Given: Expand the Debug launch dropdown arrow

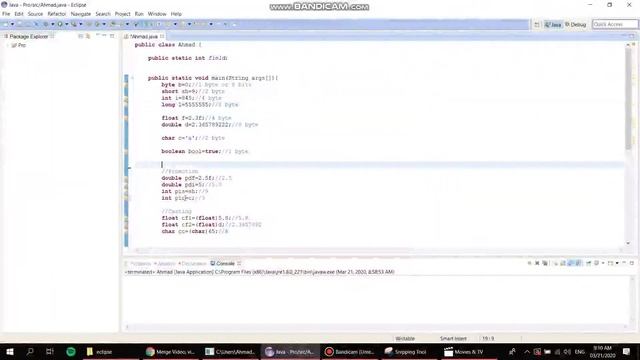Looking at the screenshot, I should click(x=53, y=24).
